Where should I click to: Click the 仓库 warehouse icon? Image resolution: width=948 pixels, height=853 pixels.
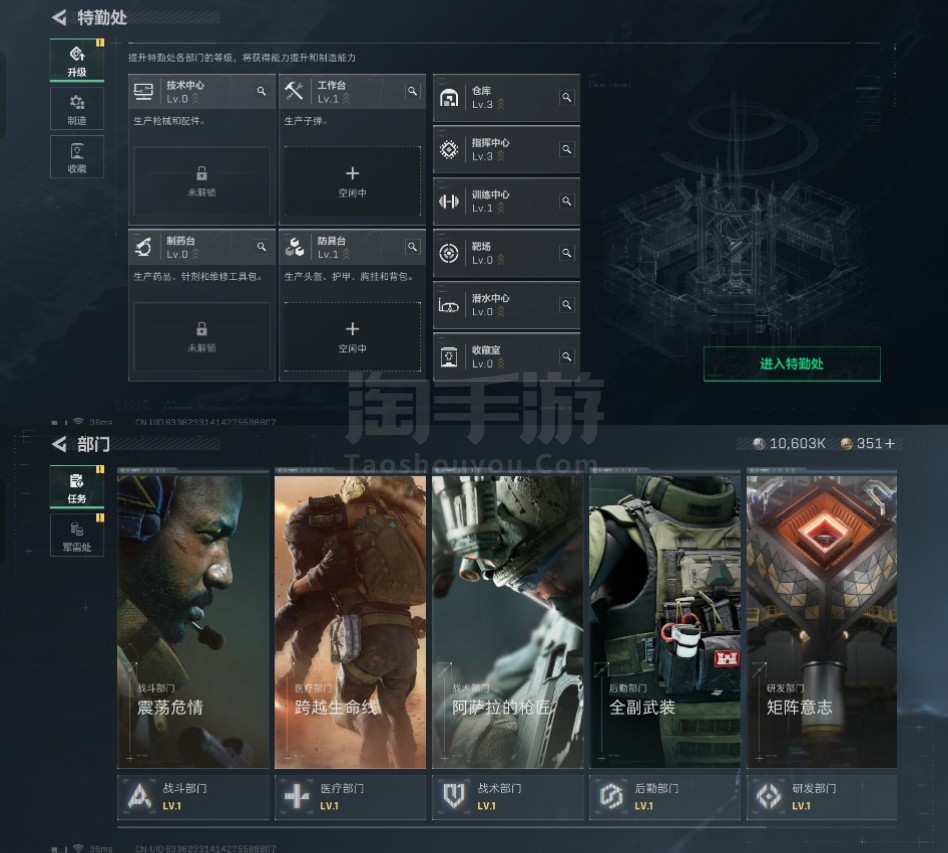(x=449, y=97)
